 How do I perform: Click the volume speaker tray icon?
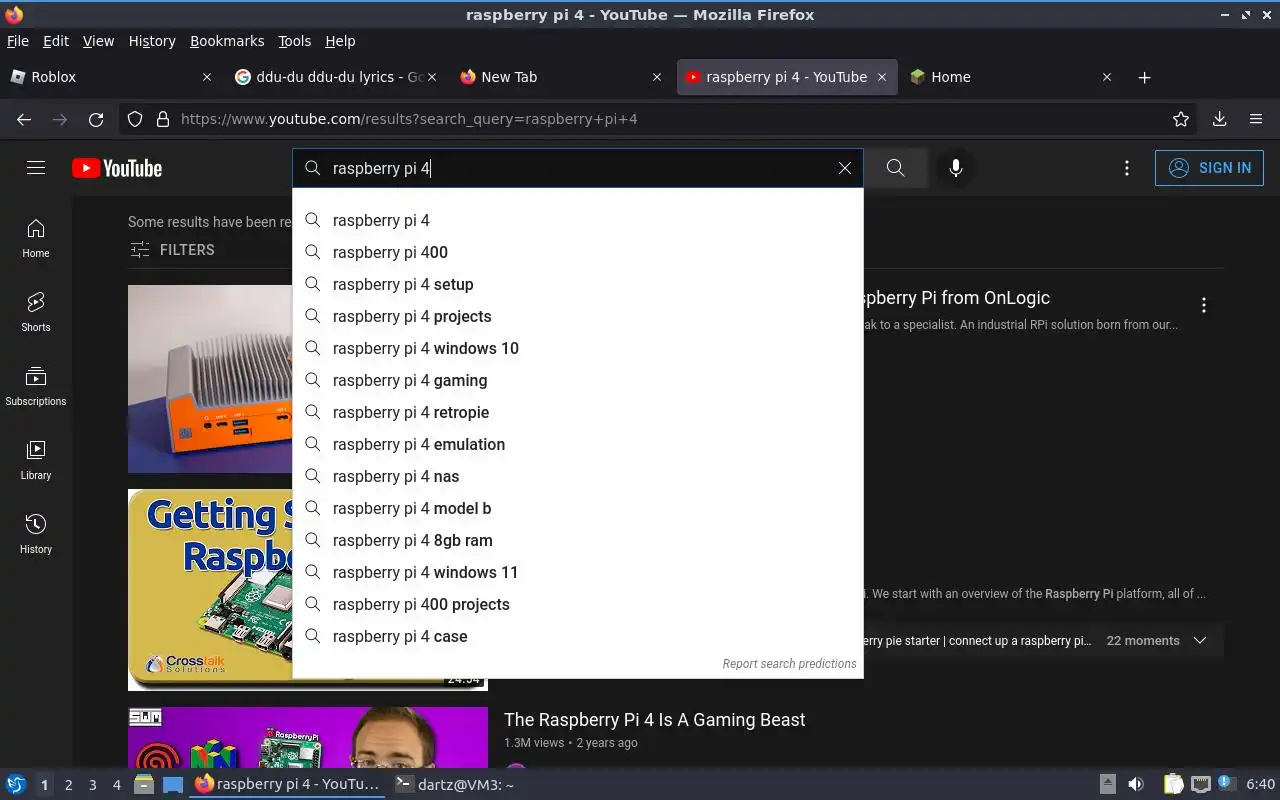pyautogui.click(x=1136, y=785)
